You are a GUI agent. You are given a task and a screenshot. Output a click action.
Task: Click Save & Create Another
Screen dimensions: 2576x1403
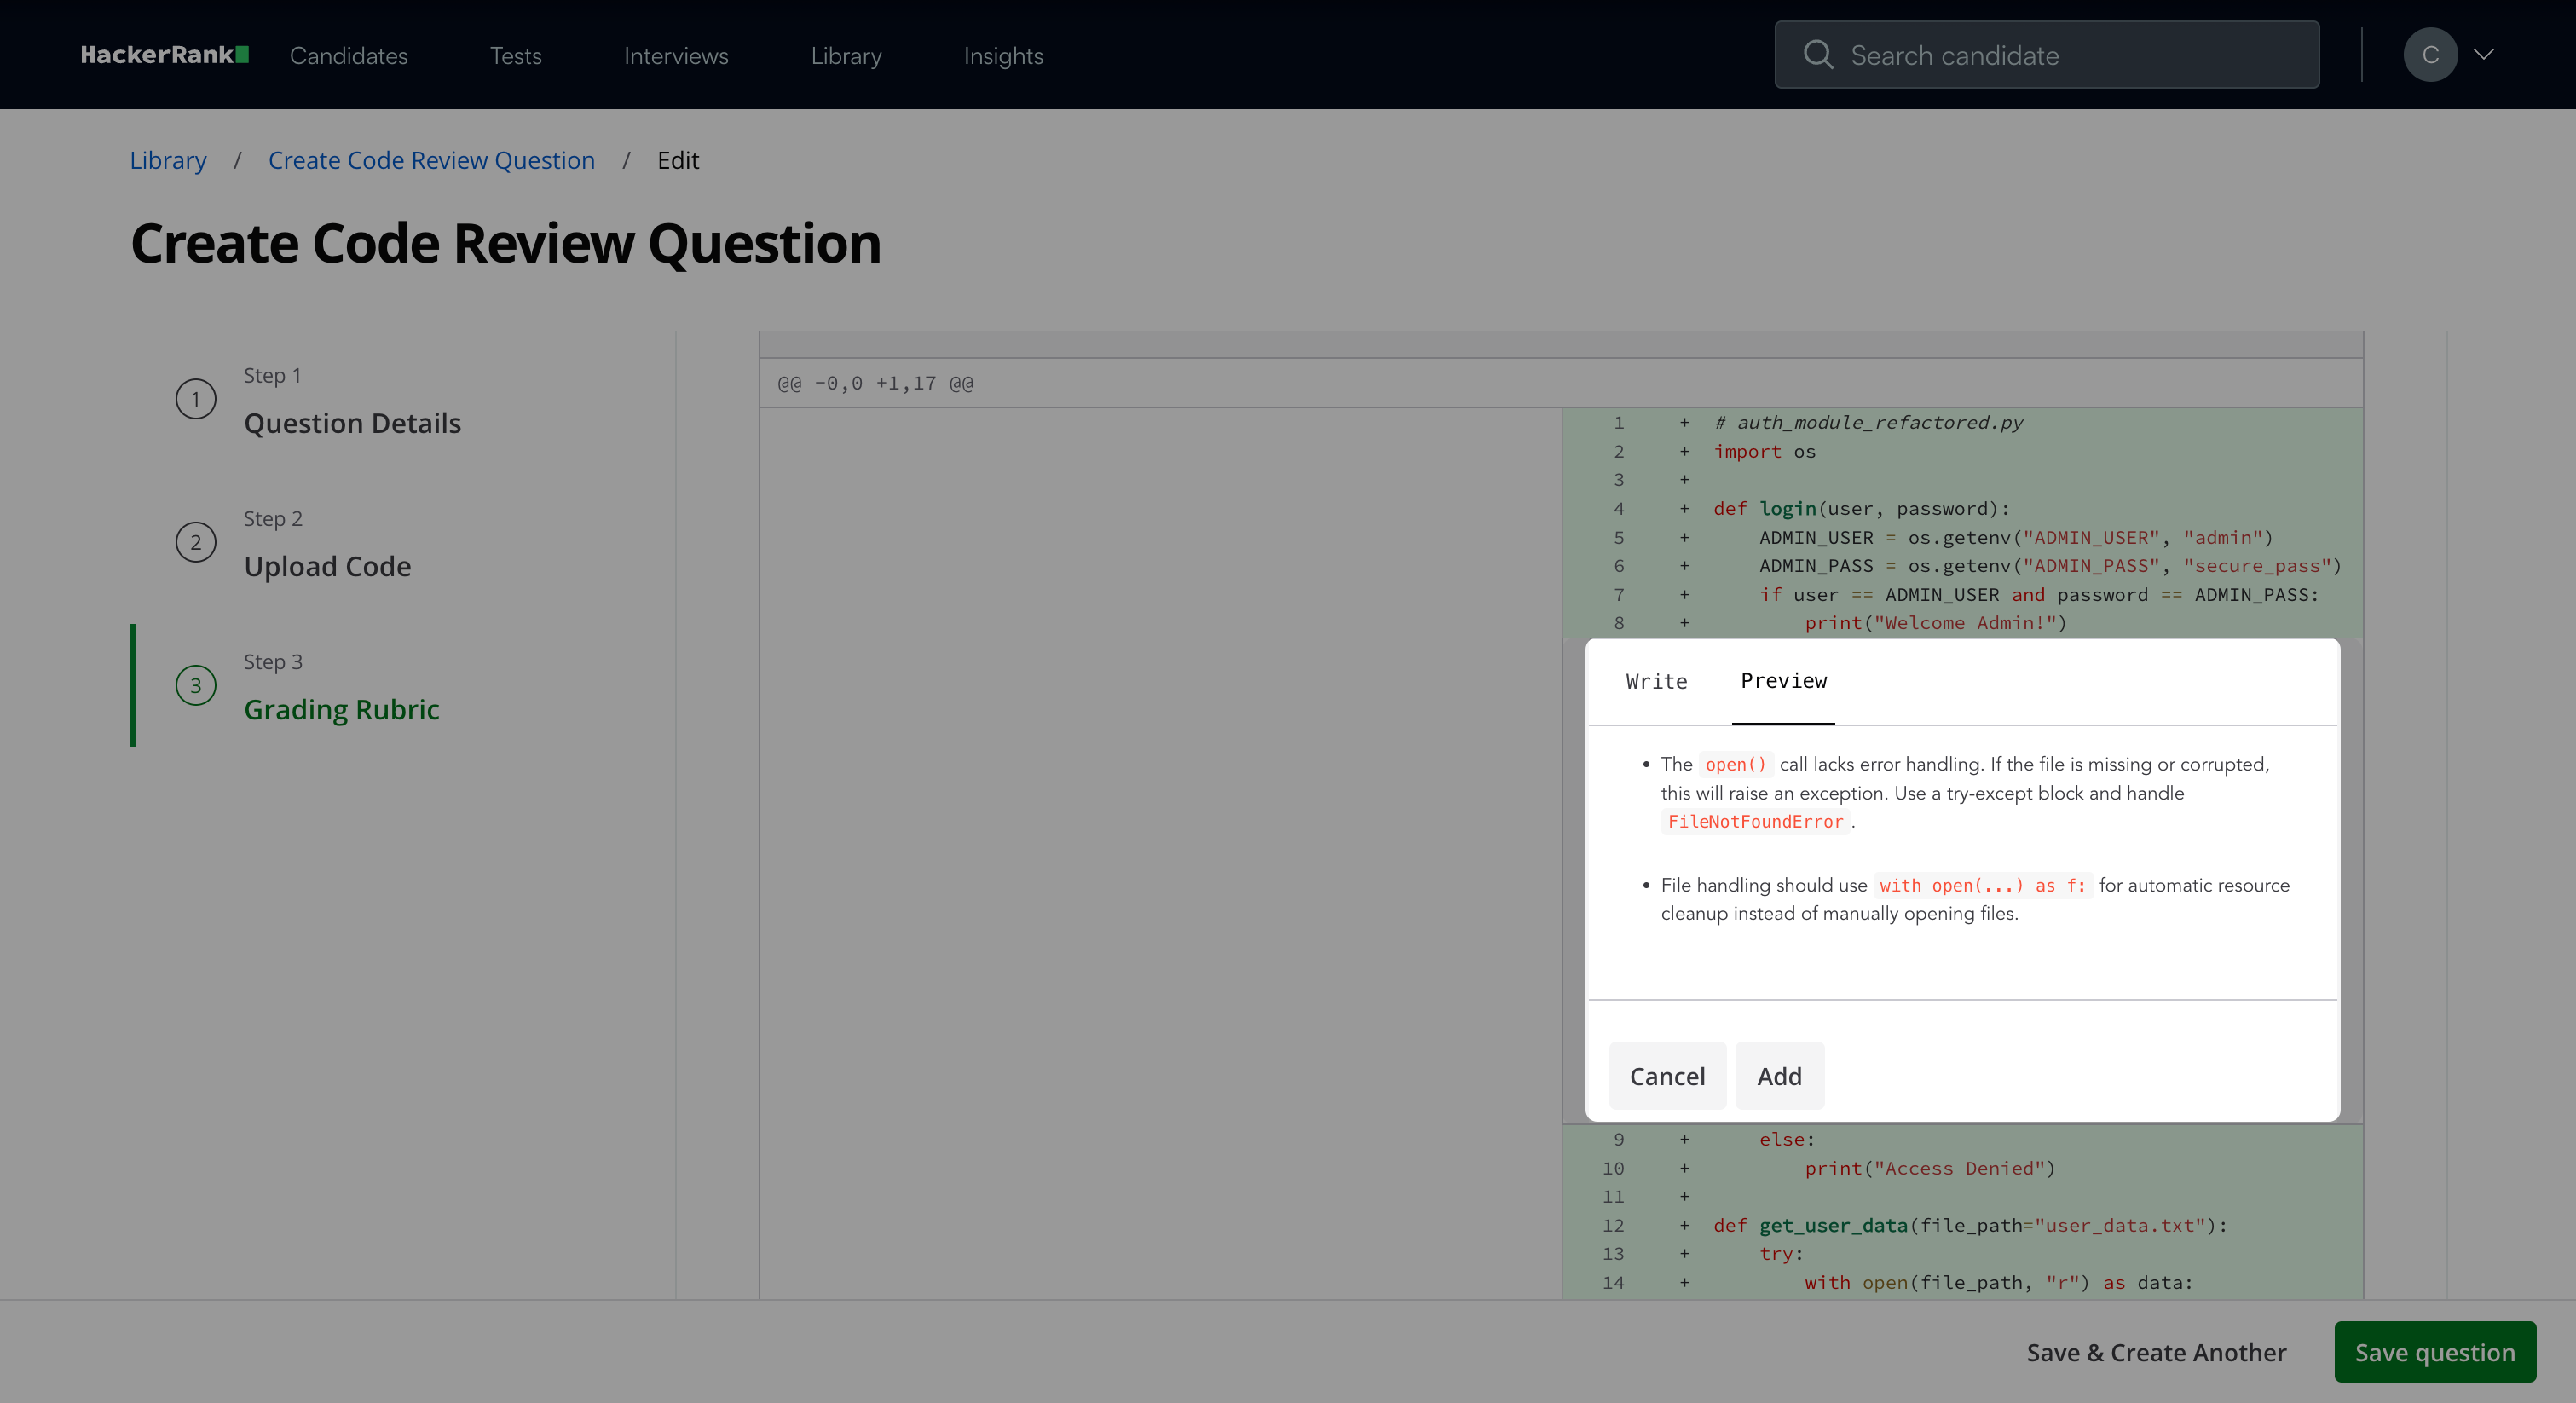pos(2156,1352)
